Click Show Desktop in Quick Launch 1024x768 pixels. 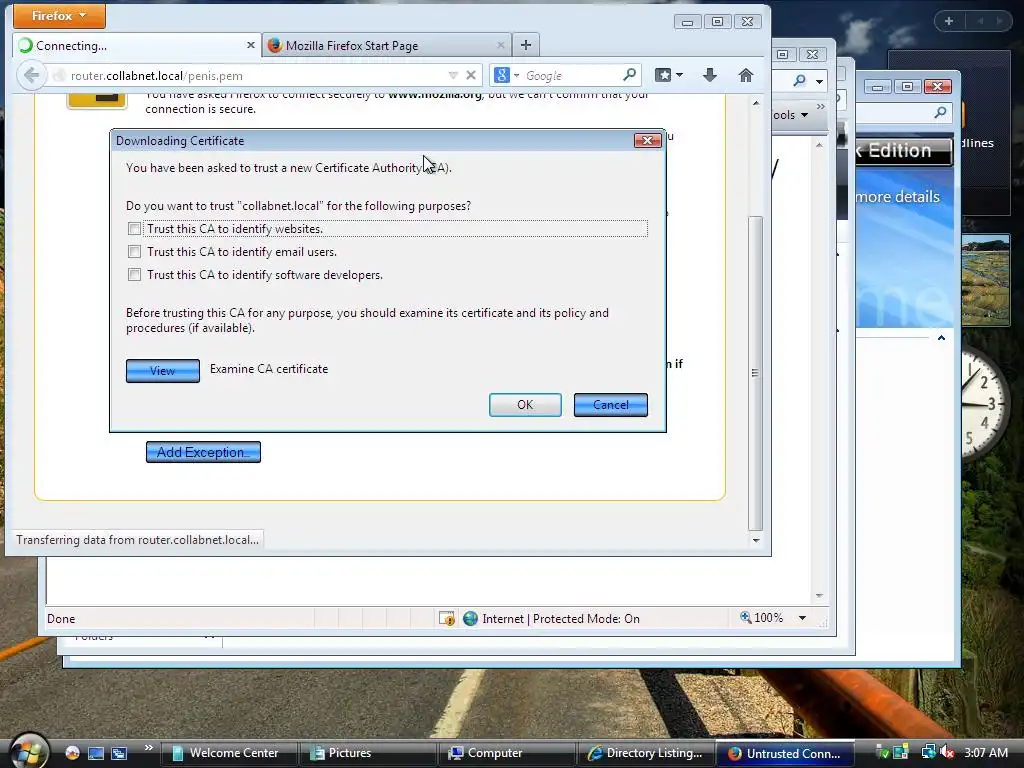pyautogui.click(x=96, y=753)
